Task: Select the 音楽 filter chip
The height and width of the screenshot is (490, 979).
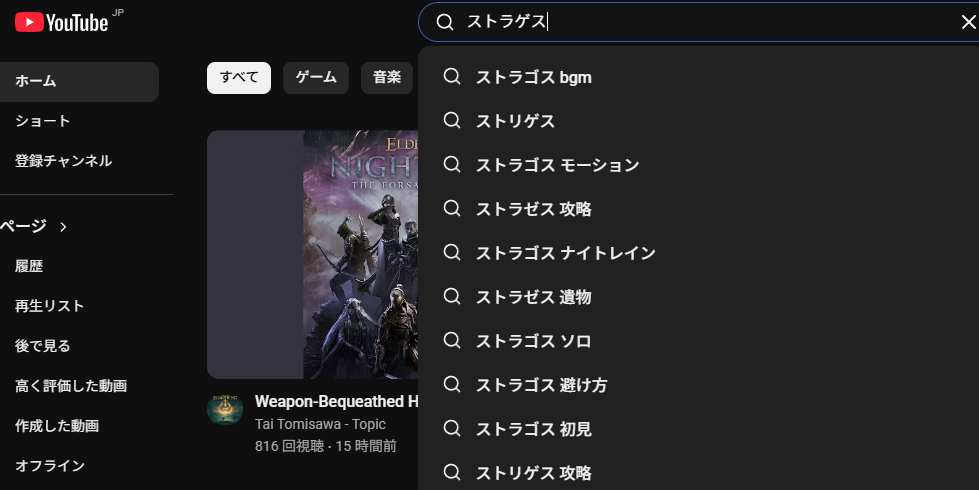Action: pyautogui.click(x=387, y=77)
